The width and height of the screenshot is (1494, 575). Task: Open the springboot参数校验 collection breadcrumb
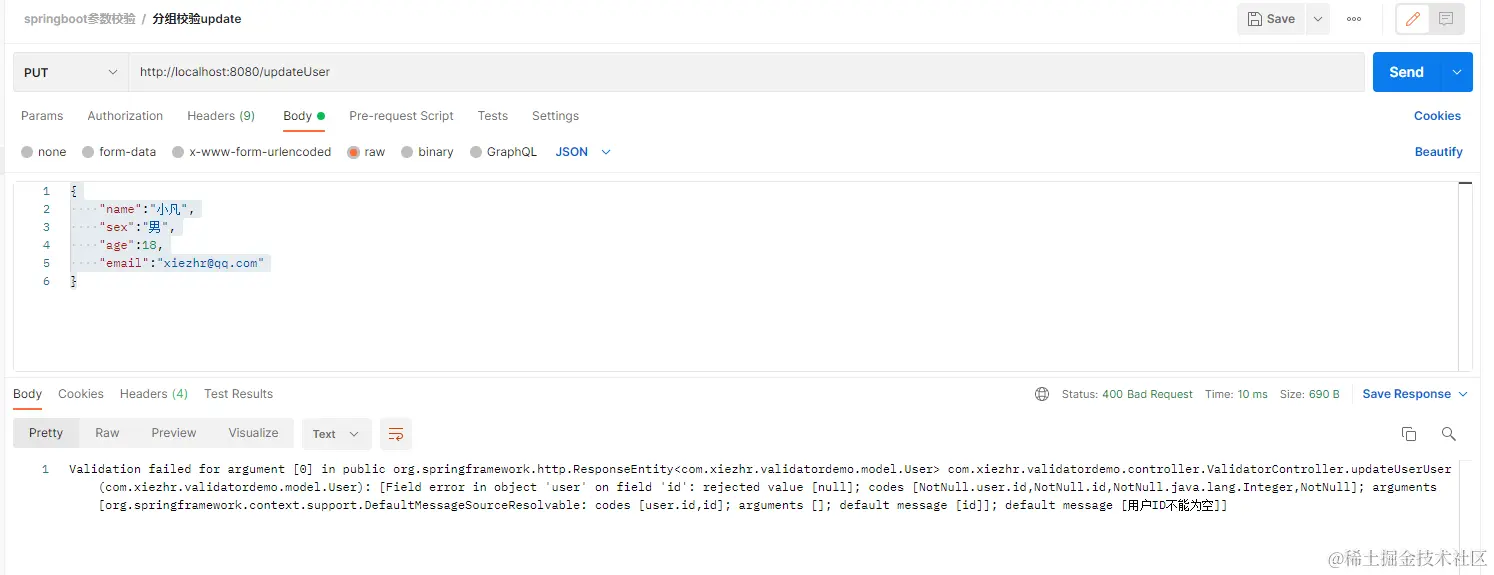click(80, 19)
